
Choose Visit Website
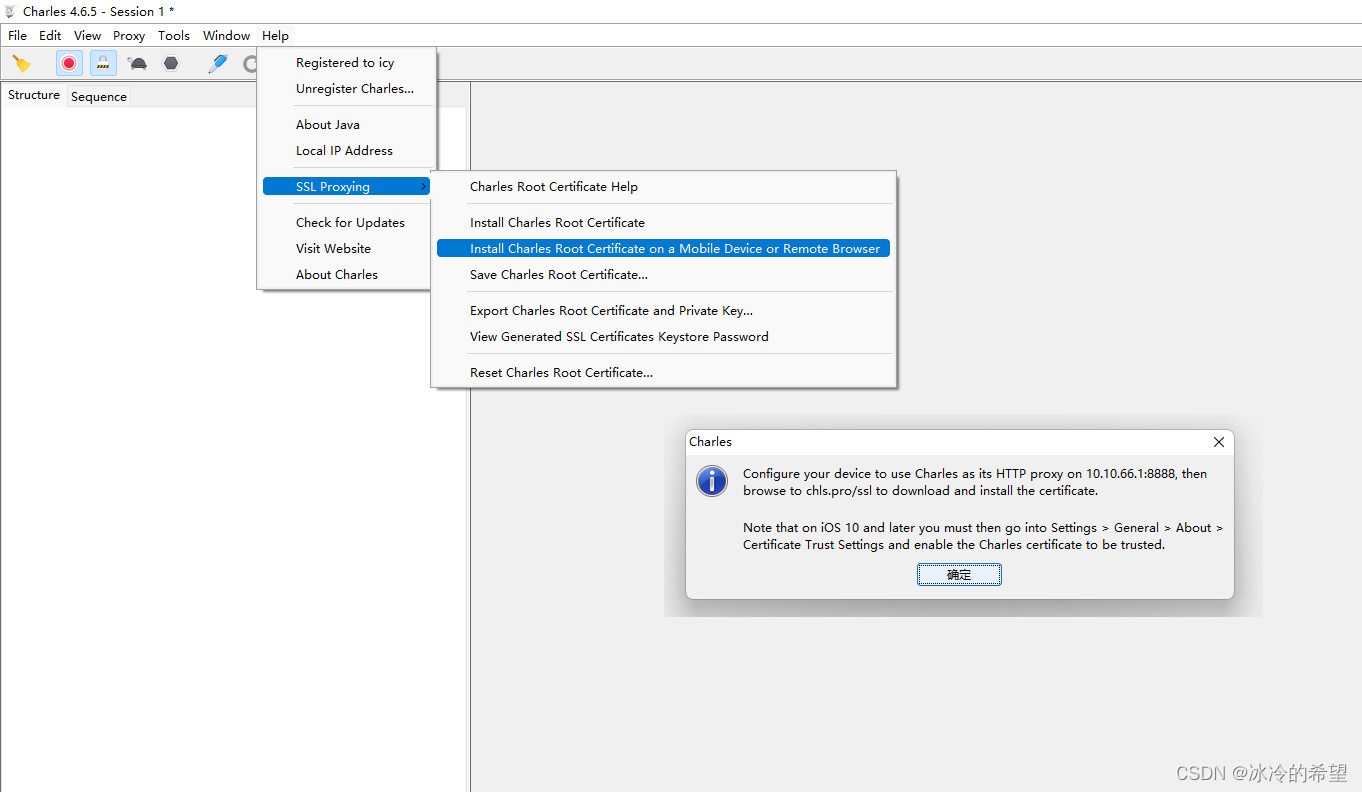[347, 248]
